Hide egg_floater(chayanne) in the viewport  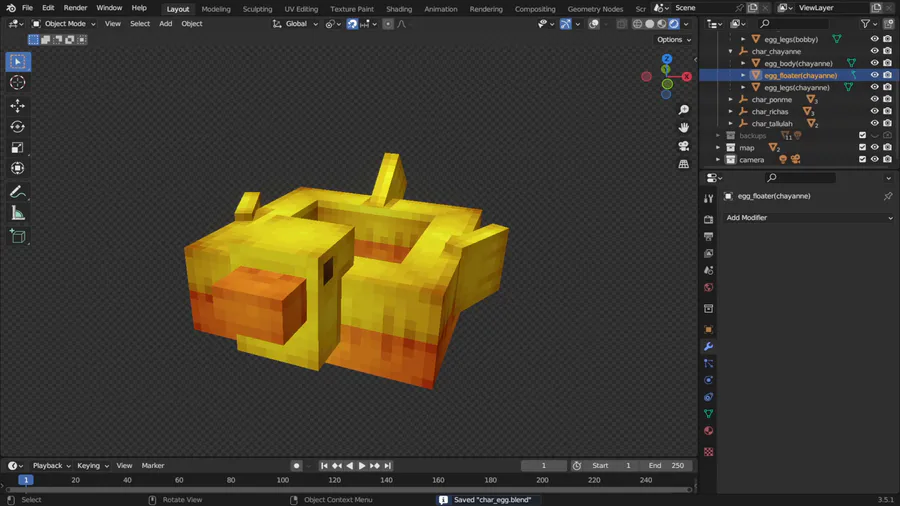coord(874,75)
